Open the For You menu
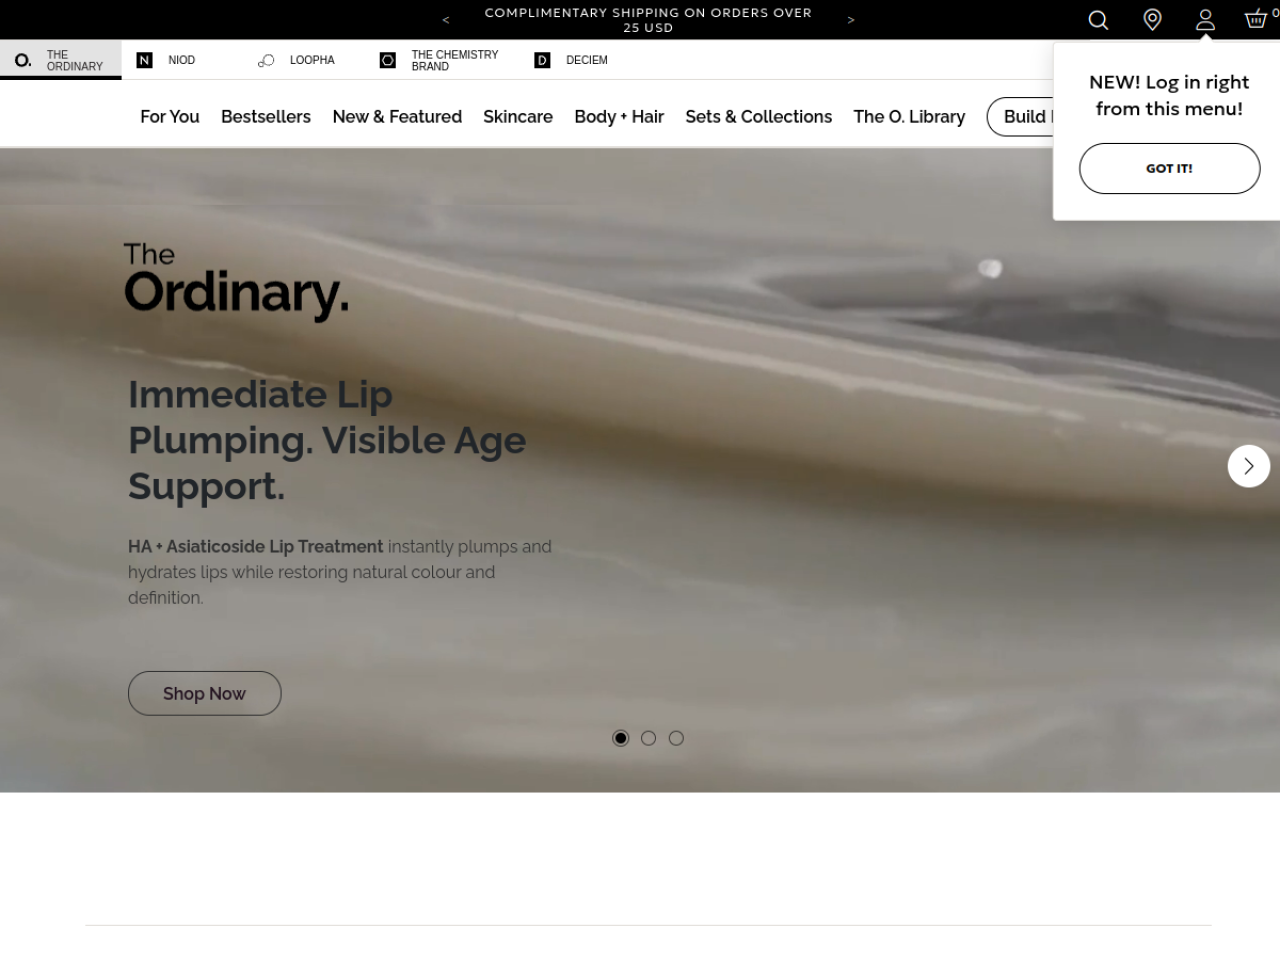Screen dimensions: 1280x960 point(170,117)
